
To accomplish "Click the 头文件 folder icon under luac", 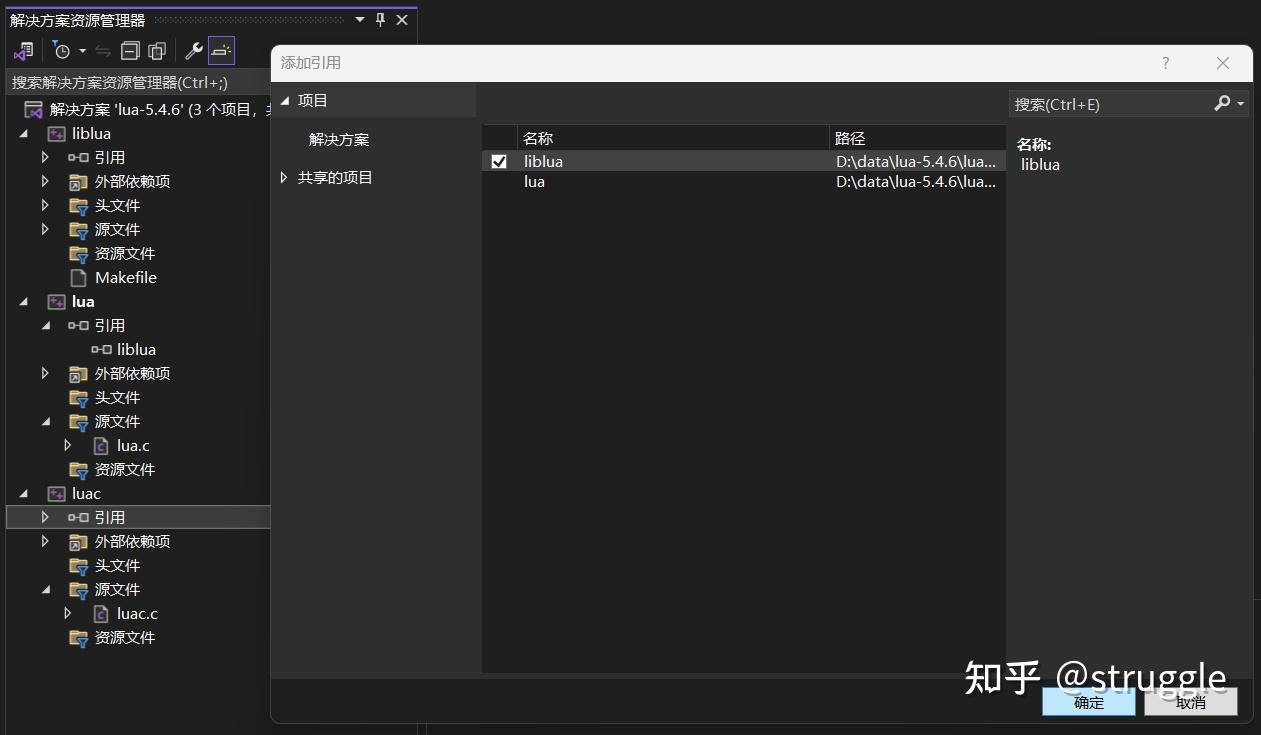I will point(79,566).
